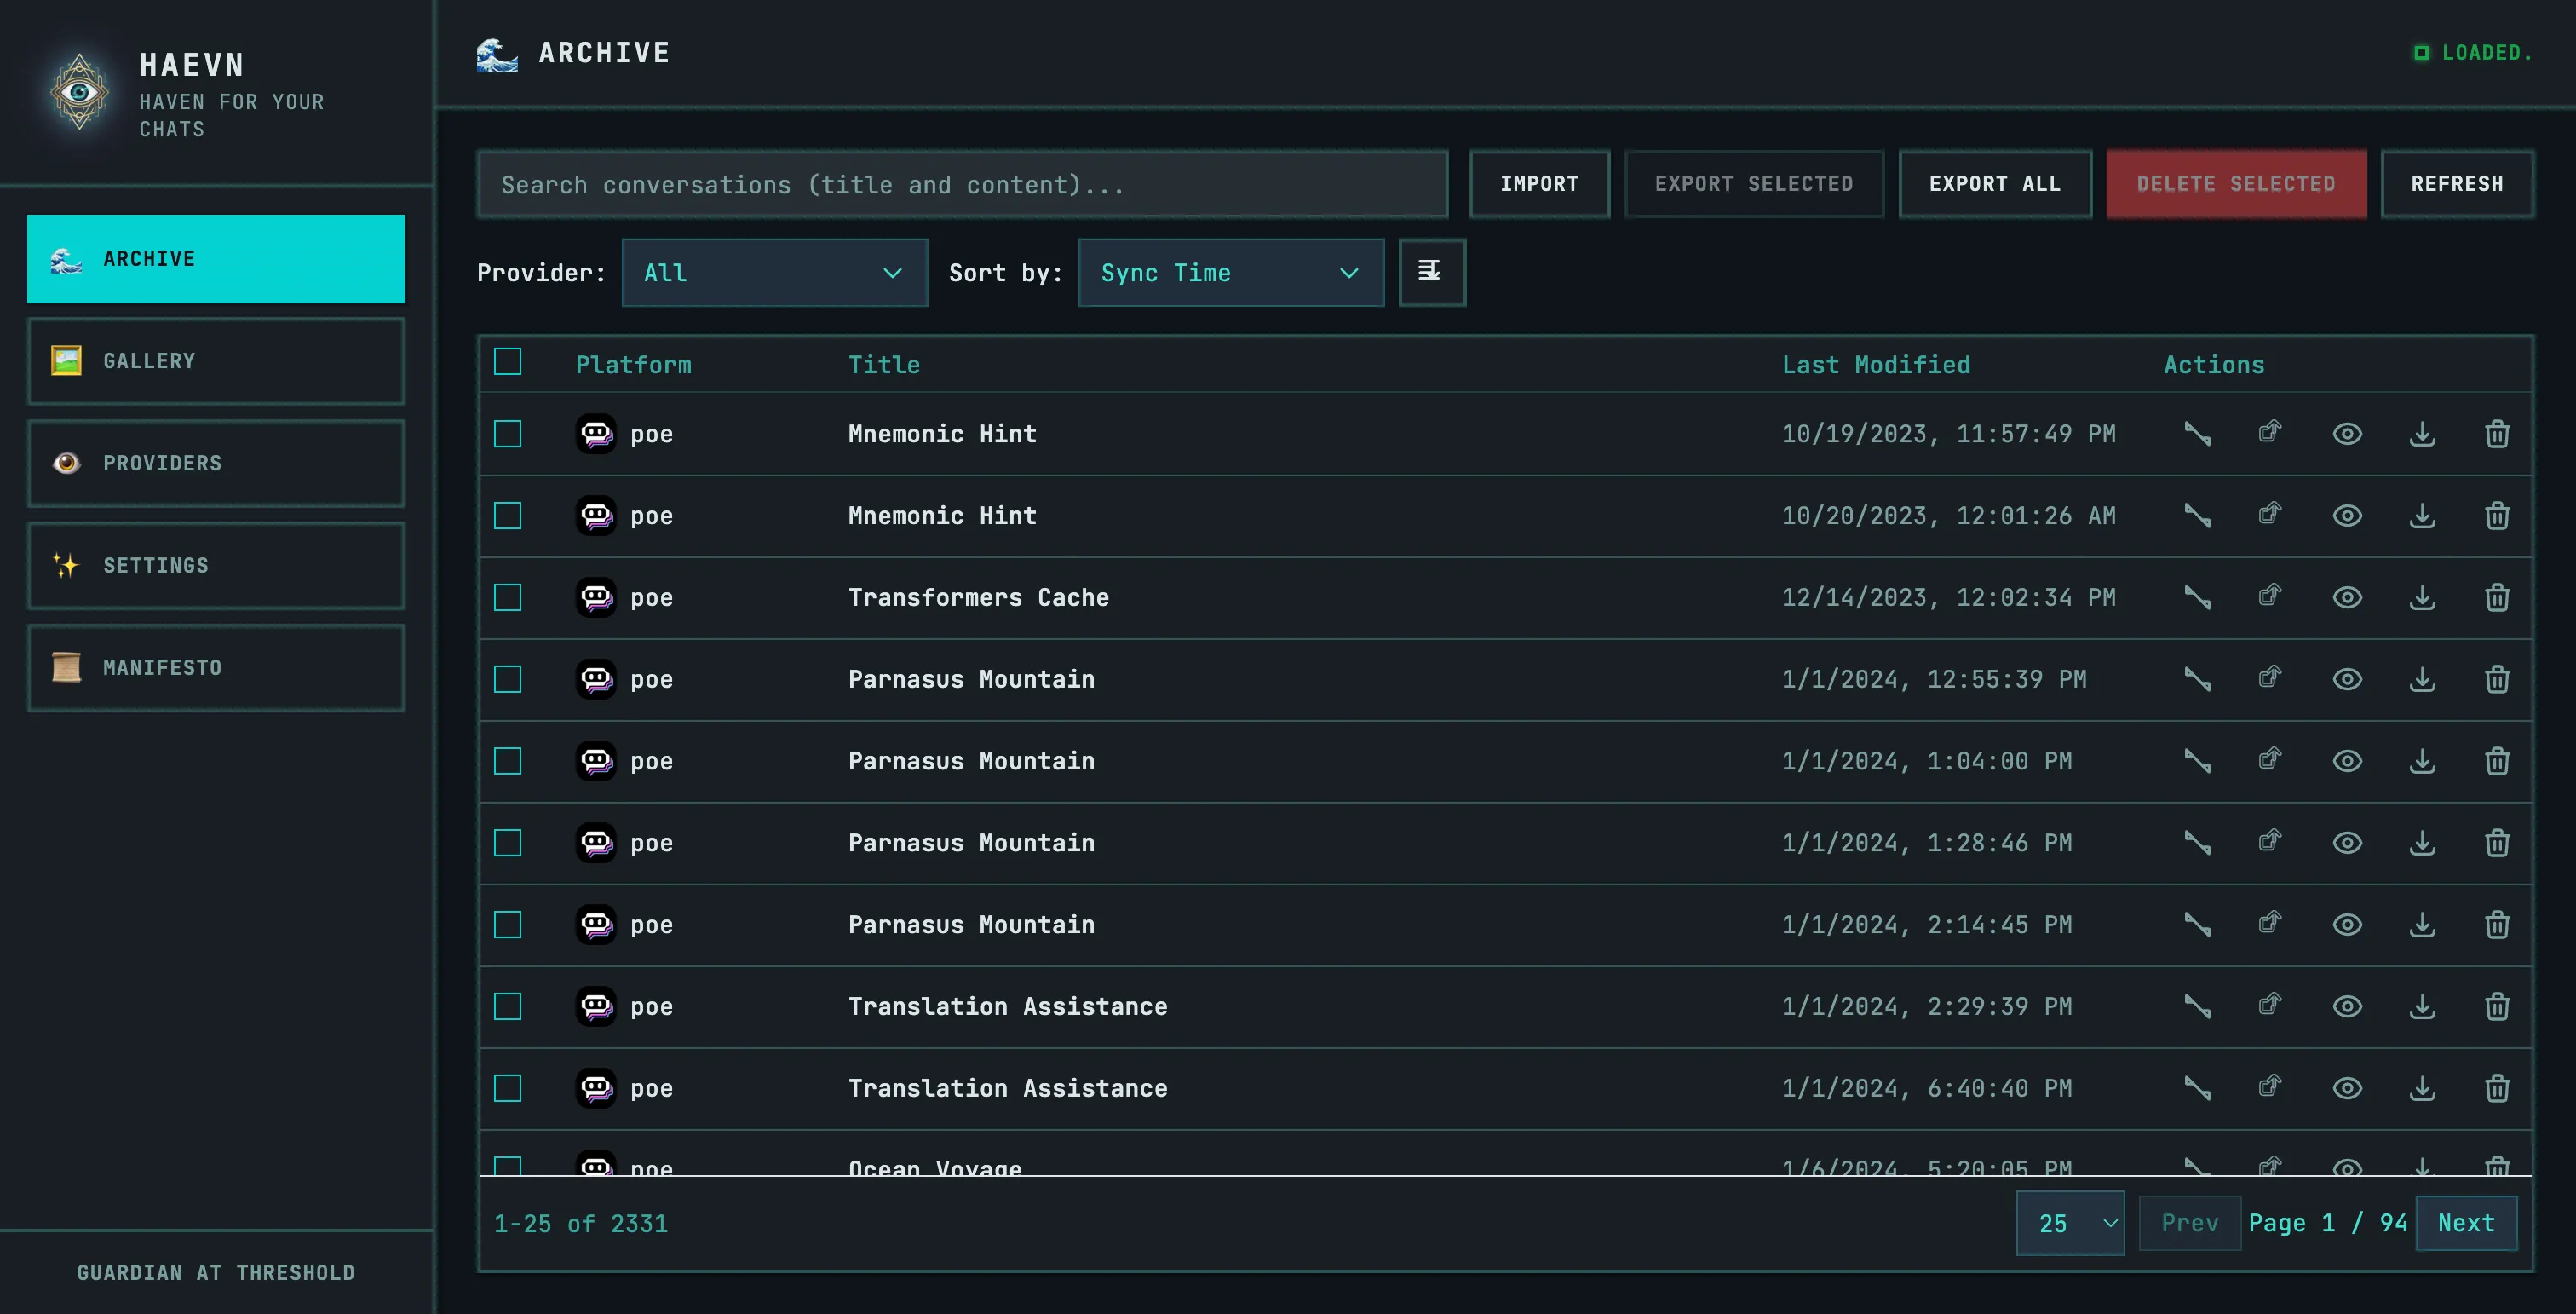The height and width of the screenshot is (1314, 2576).
Task: Open the Manifesto section
Action: click(x=215, y=667)
